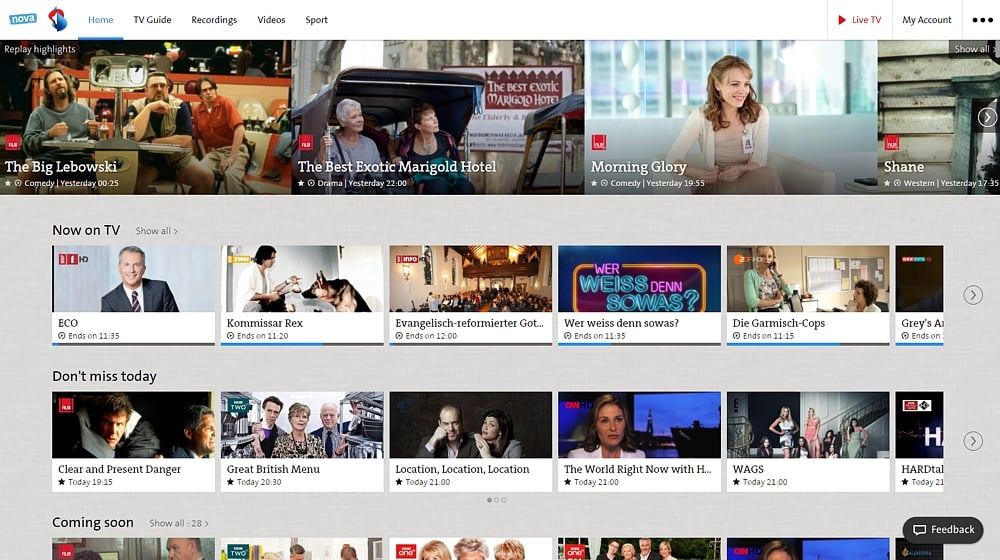Open The Big Lebowski replay
The height and width of the screenshot is (560, 1000).
pos(145,117)
